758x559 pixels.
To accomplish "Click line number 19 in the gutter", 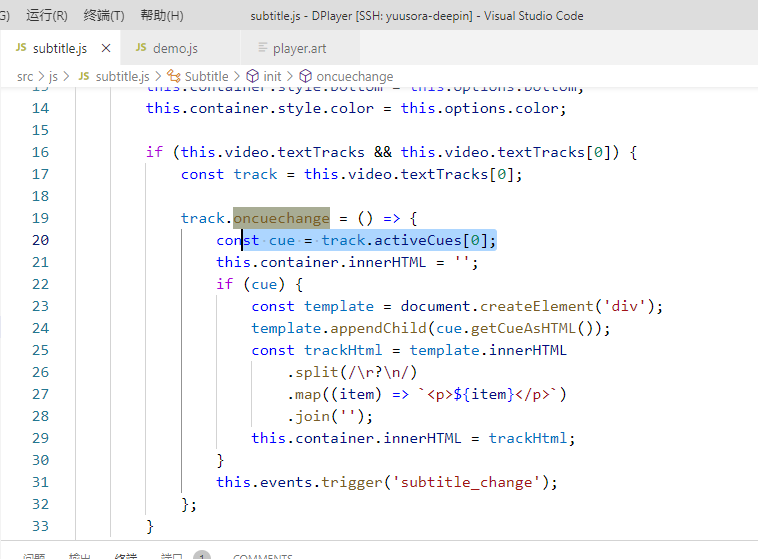I will [41, 218].
